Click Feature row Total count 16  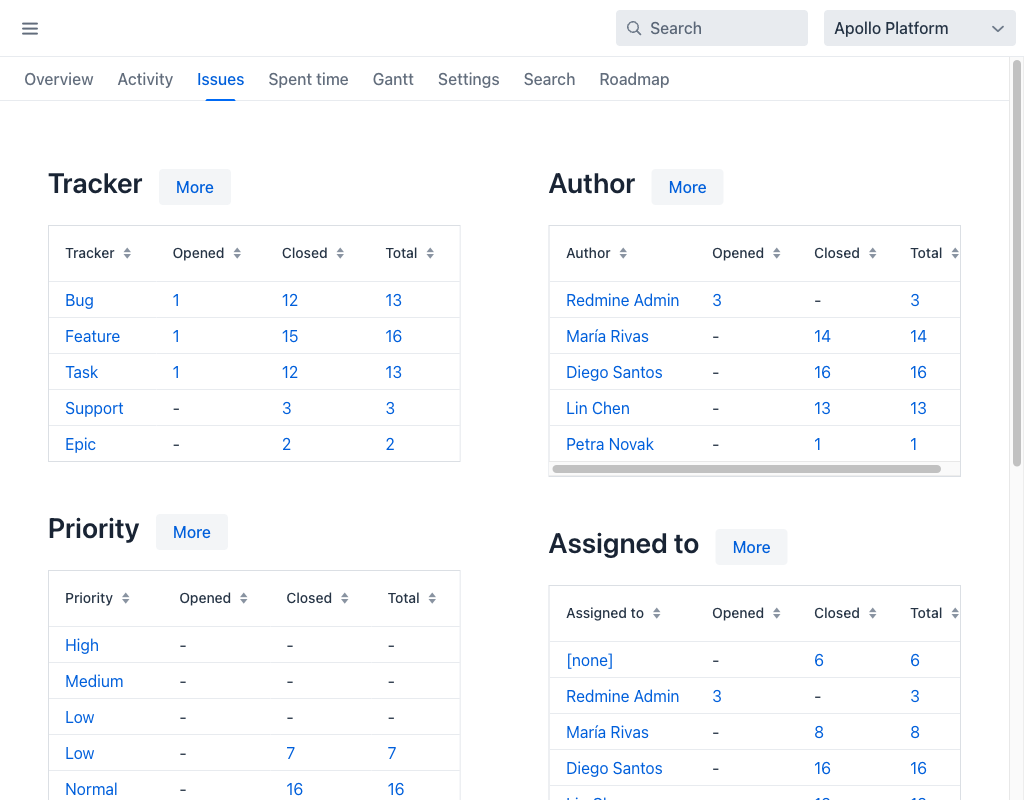[393, 336]
